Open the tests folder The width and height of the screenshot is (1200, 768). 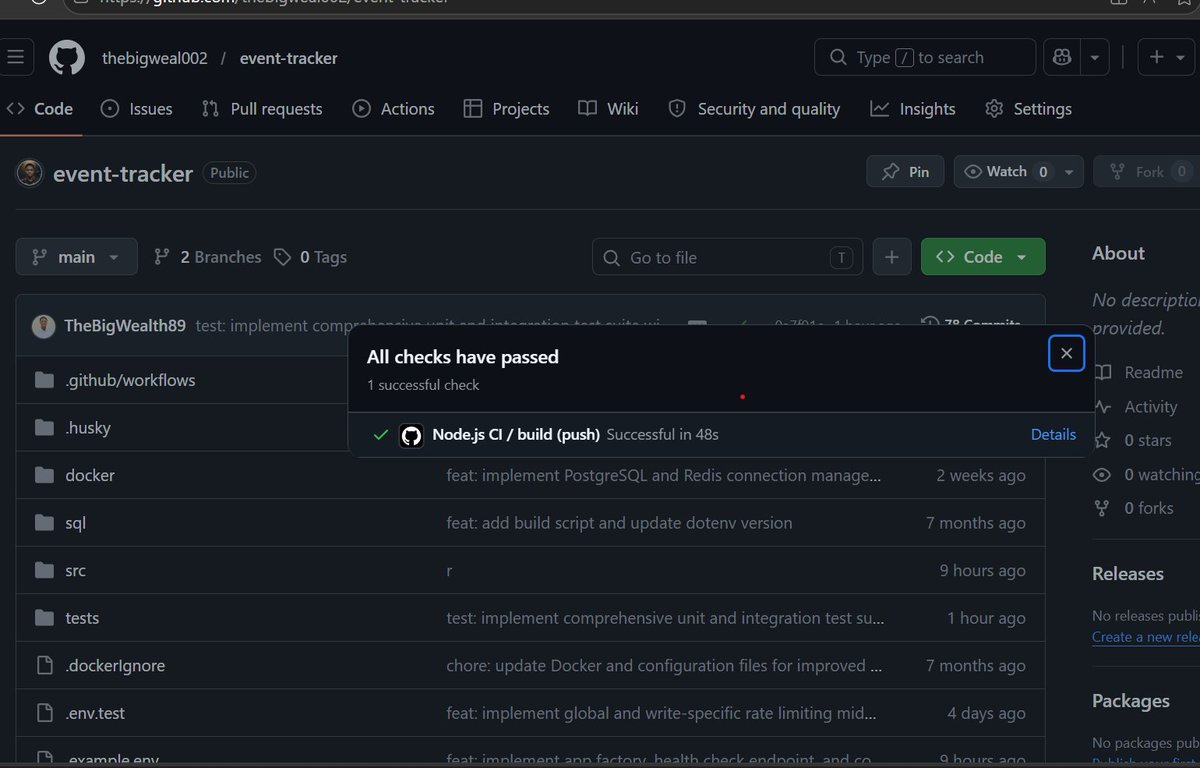coord(82,618)
